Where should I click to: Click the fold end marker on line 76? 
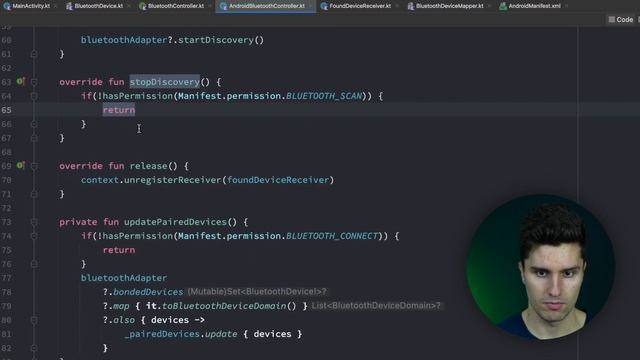pyautogui.click(x=34, y=264)
